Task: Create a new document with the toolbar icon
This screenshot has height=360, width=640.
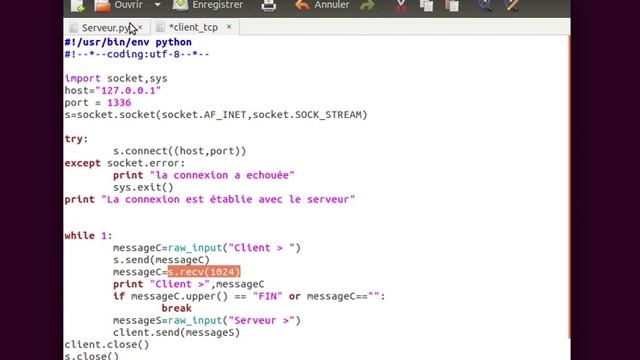Action: 78,5
